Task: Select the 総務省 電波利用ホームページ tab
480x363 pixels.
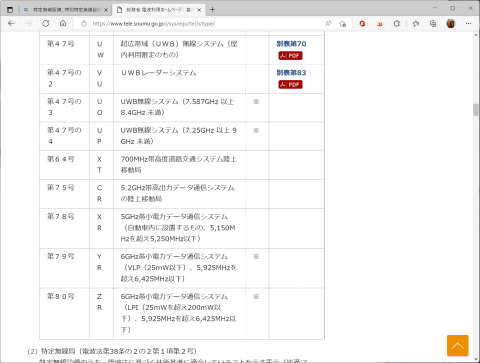Action: [x=159, y=10]
